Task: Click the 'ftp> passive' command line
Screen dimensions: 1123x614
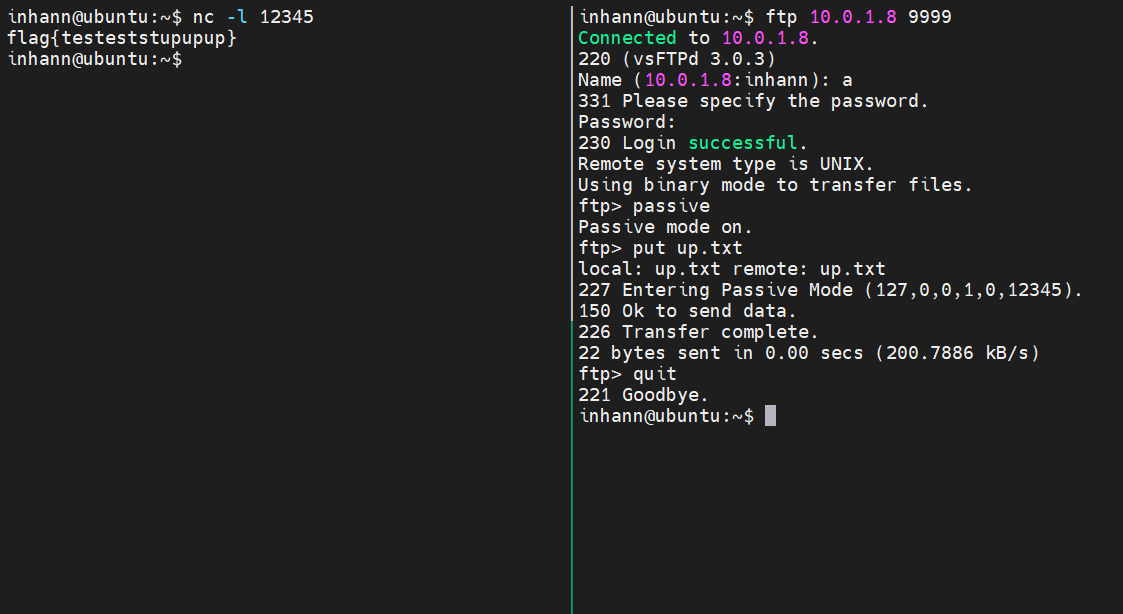Action: pyautogui.click(x=644, y=206)
